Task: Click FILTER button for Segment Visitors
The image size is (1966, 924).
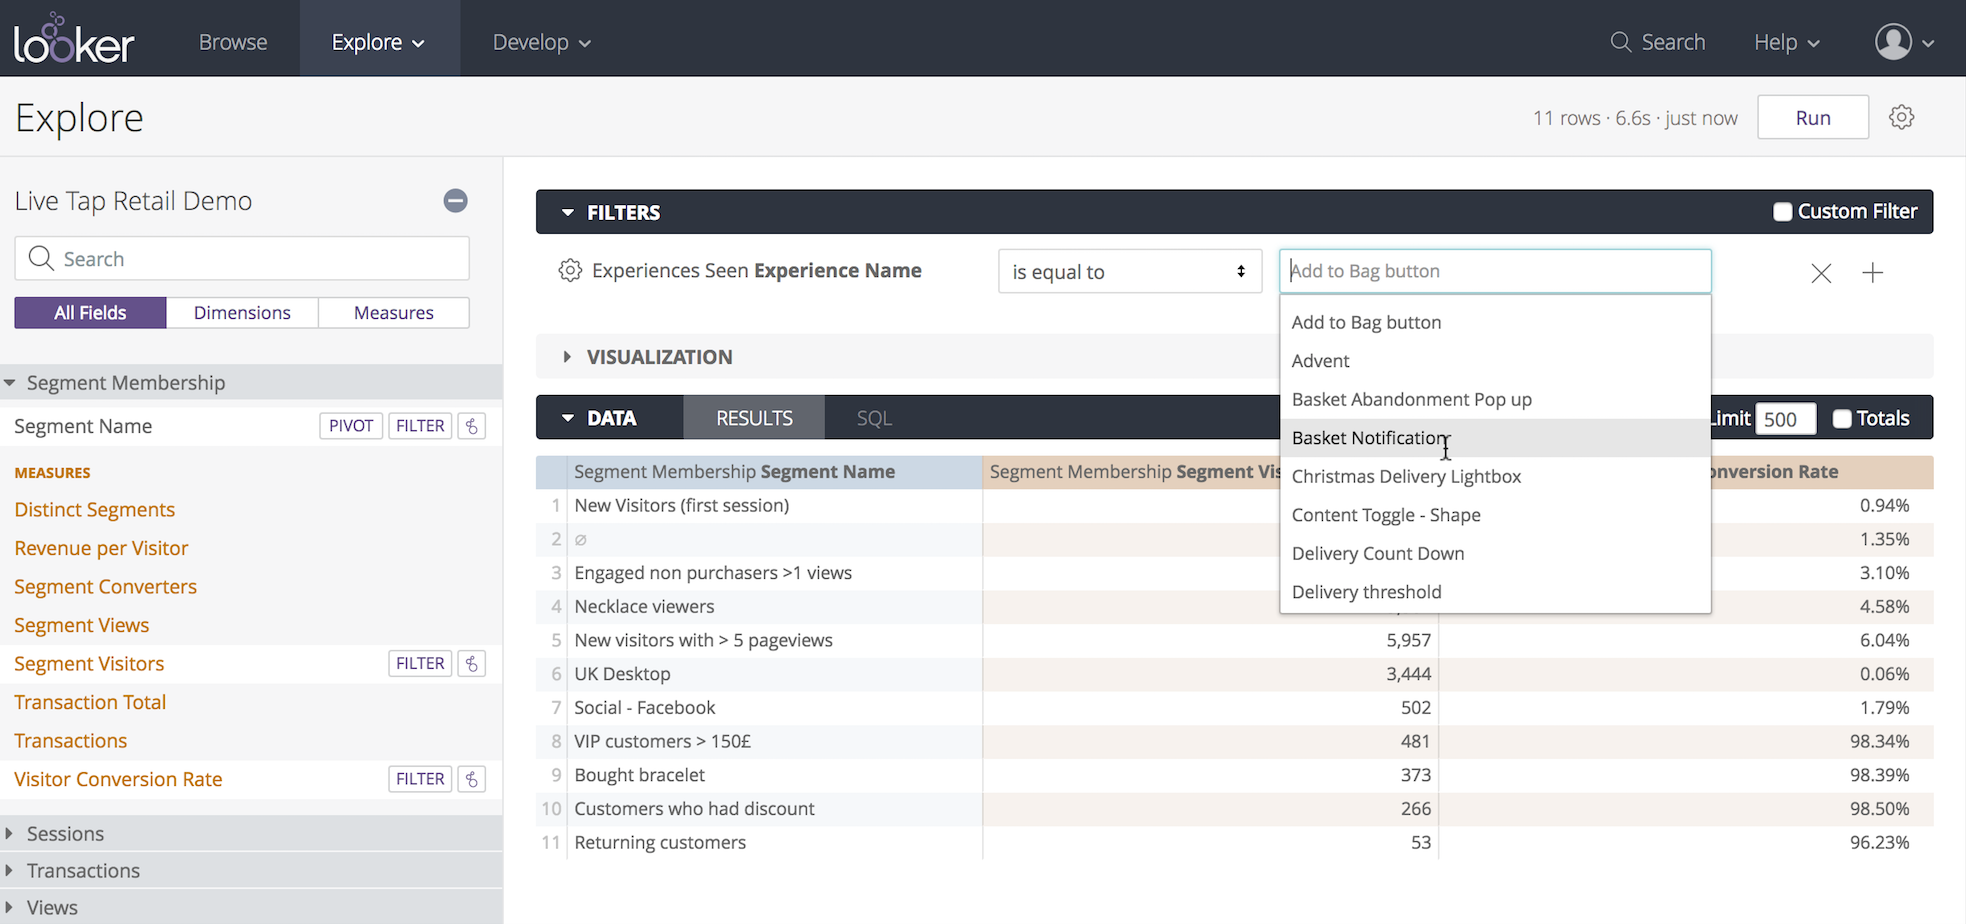Action: (420, 664)
